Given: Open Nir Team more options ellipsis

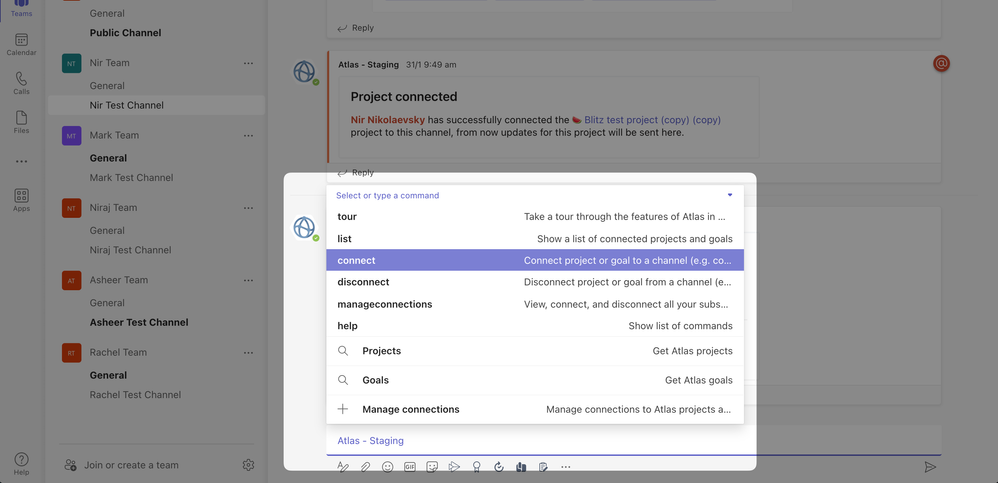Looking at the screenshot, I should (x=248, y=63).
